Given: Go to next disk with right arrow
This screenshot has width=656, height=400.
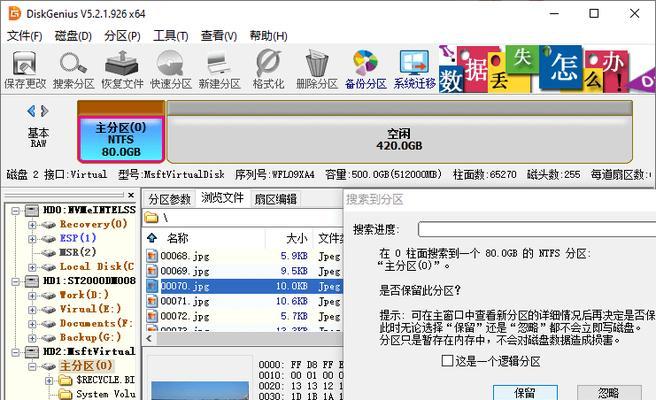Looking at the screenshot, I should tap(44, 111).
